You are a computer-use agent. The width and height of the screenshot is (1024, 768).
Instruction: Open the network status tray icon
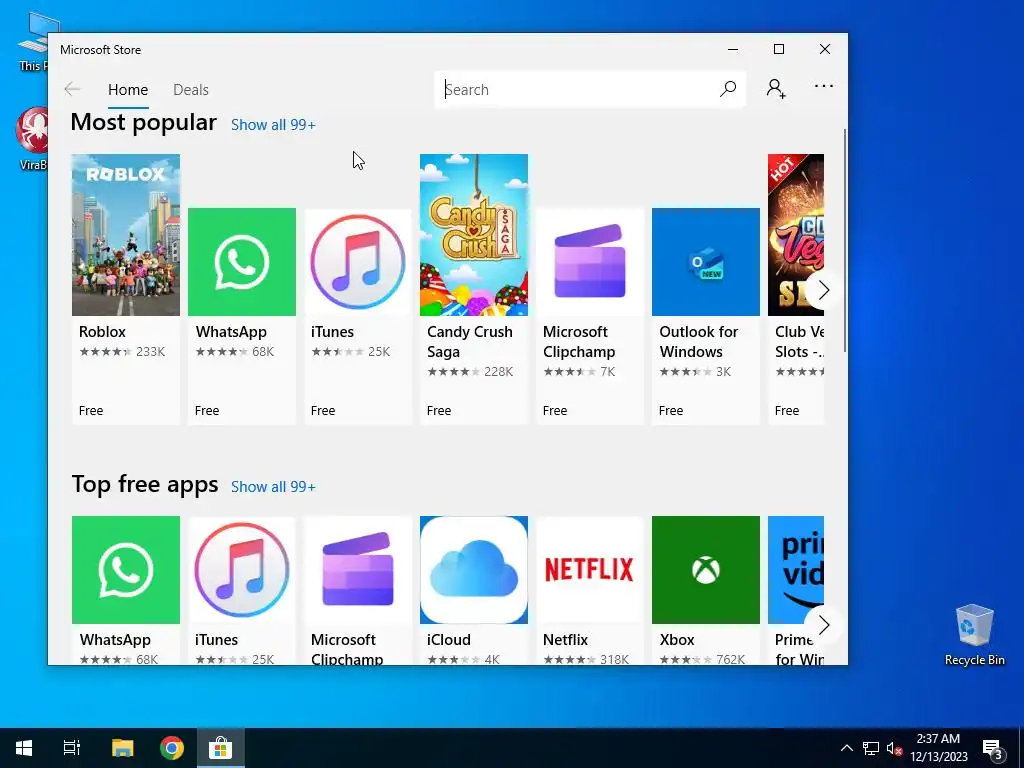(x=871, y=748)
